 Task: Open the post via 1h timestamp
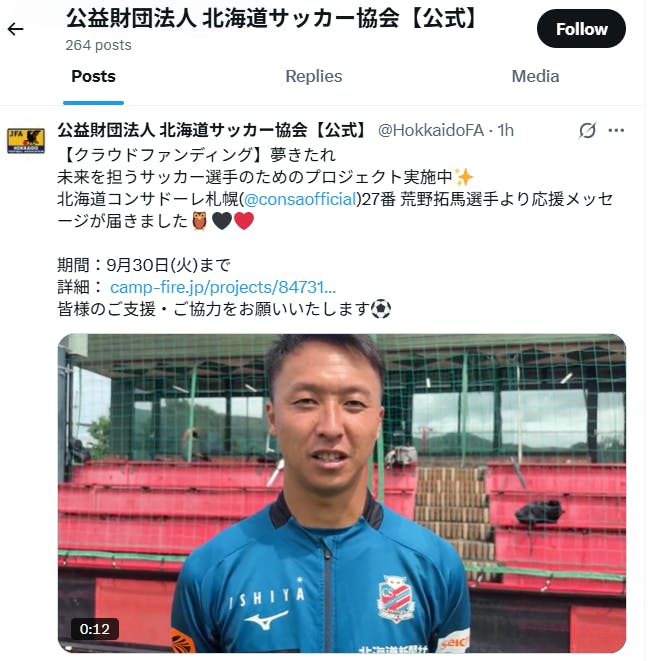pyautogui.click(x=505, y=130)
